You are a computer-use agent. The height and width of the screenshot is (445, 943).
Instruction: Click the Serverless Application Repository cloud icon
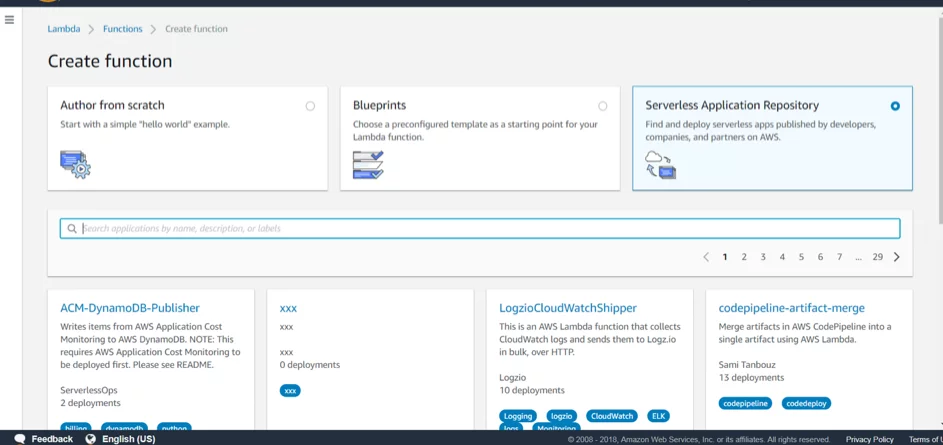(x=660, y=165)
